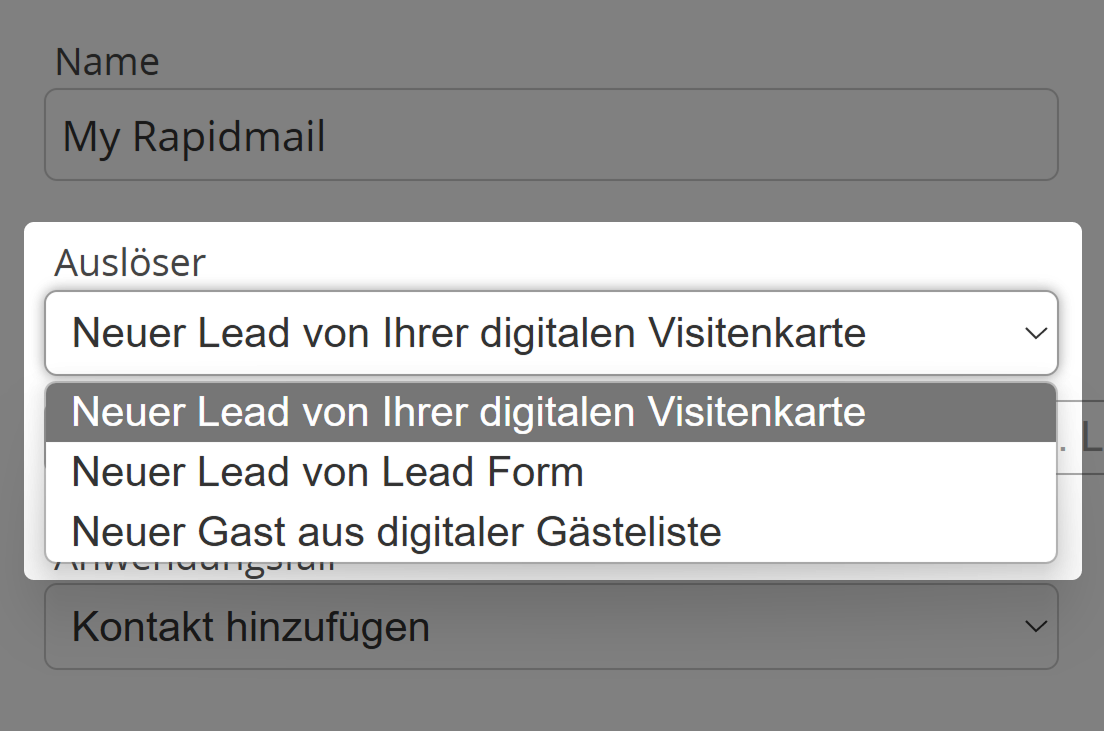Select the text 'My Rapidmail'
This screenshot has height=731, width=1104.
click(193, 135)
